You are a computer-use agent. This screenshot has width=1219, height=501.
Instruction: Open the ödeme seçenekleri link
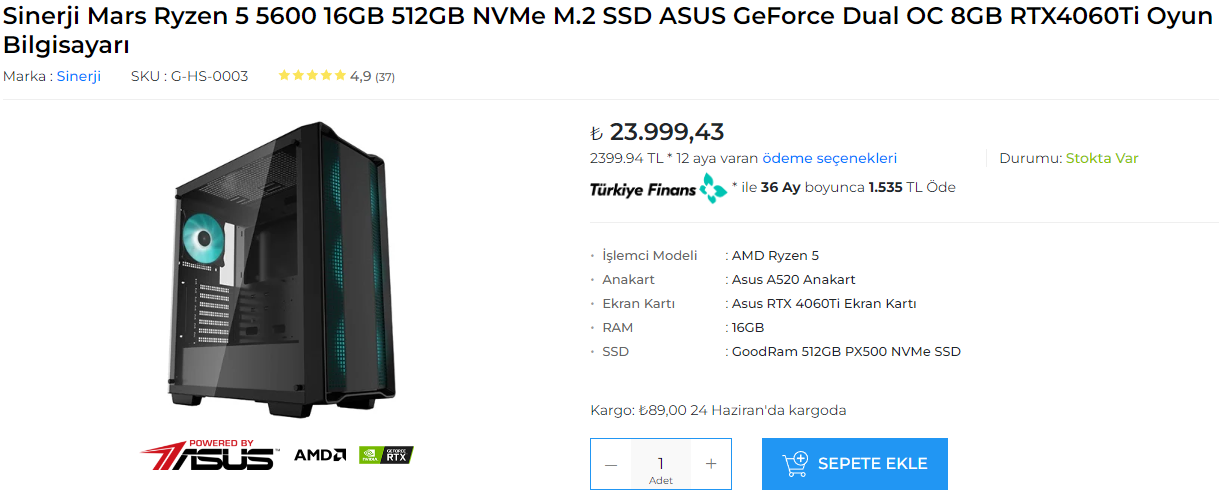[829, 158]
